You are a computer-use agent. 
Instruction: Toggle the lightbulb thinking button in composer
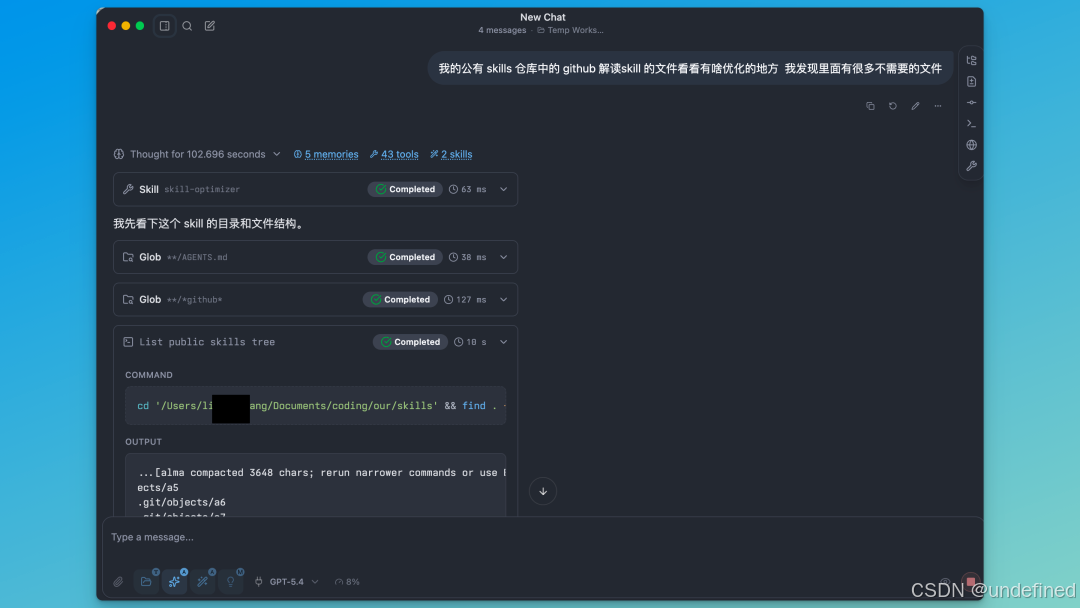click(231, 582)
